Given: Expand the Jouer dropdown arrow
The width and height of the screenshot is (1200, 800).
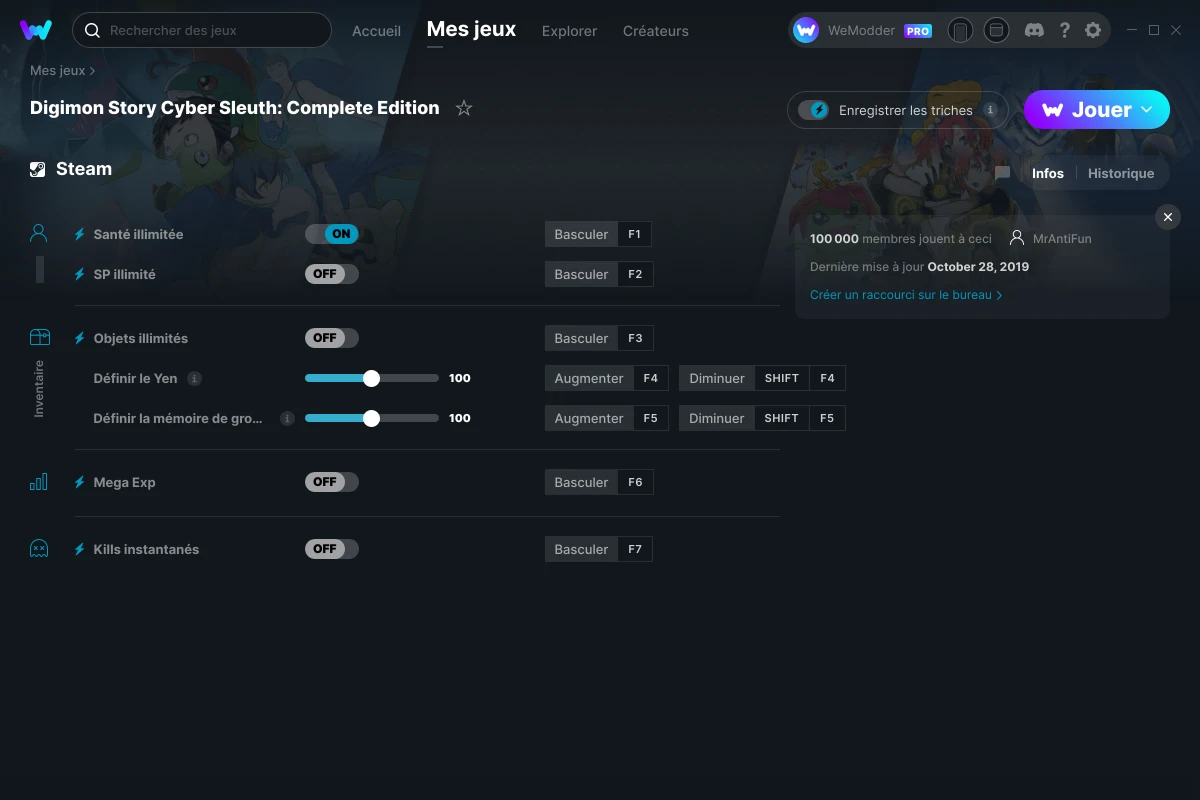Looking at the screenshot, I should (x=1147, y=110).
